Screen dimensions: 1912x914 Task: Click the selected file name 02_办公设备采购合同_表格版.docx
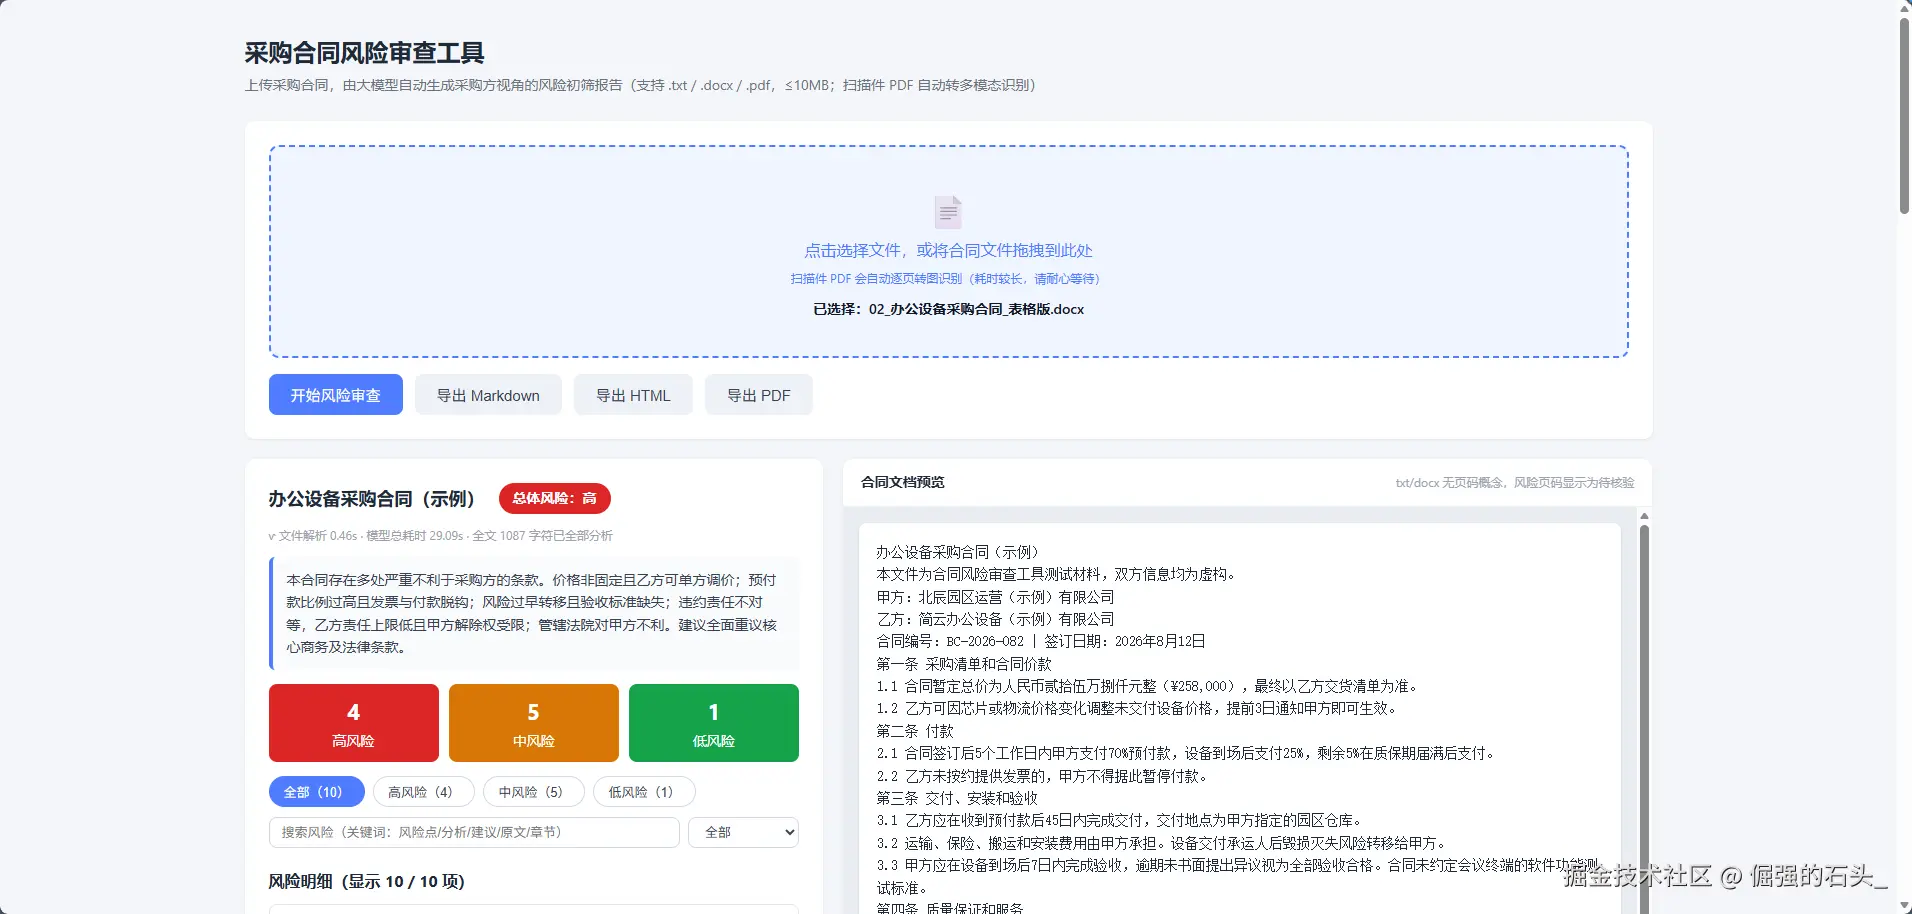tap(976, 309)
